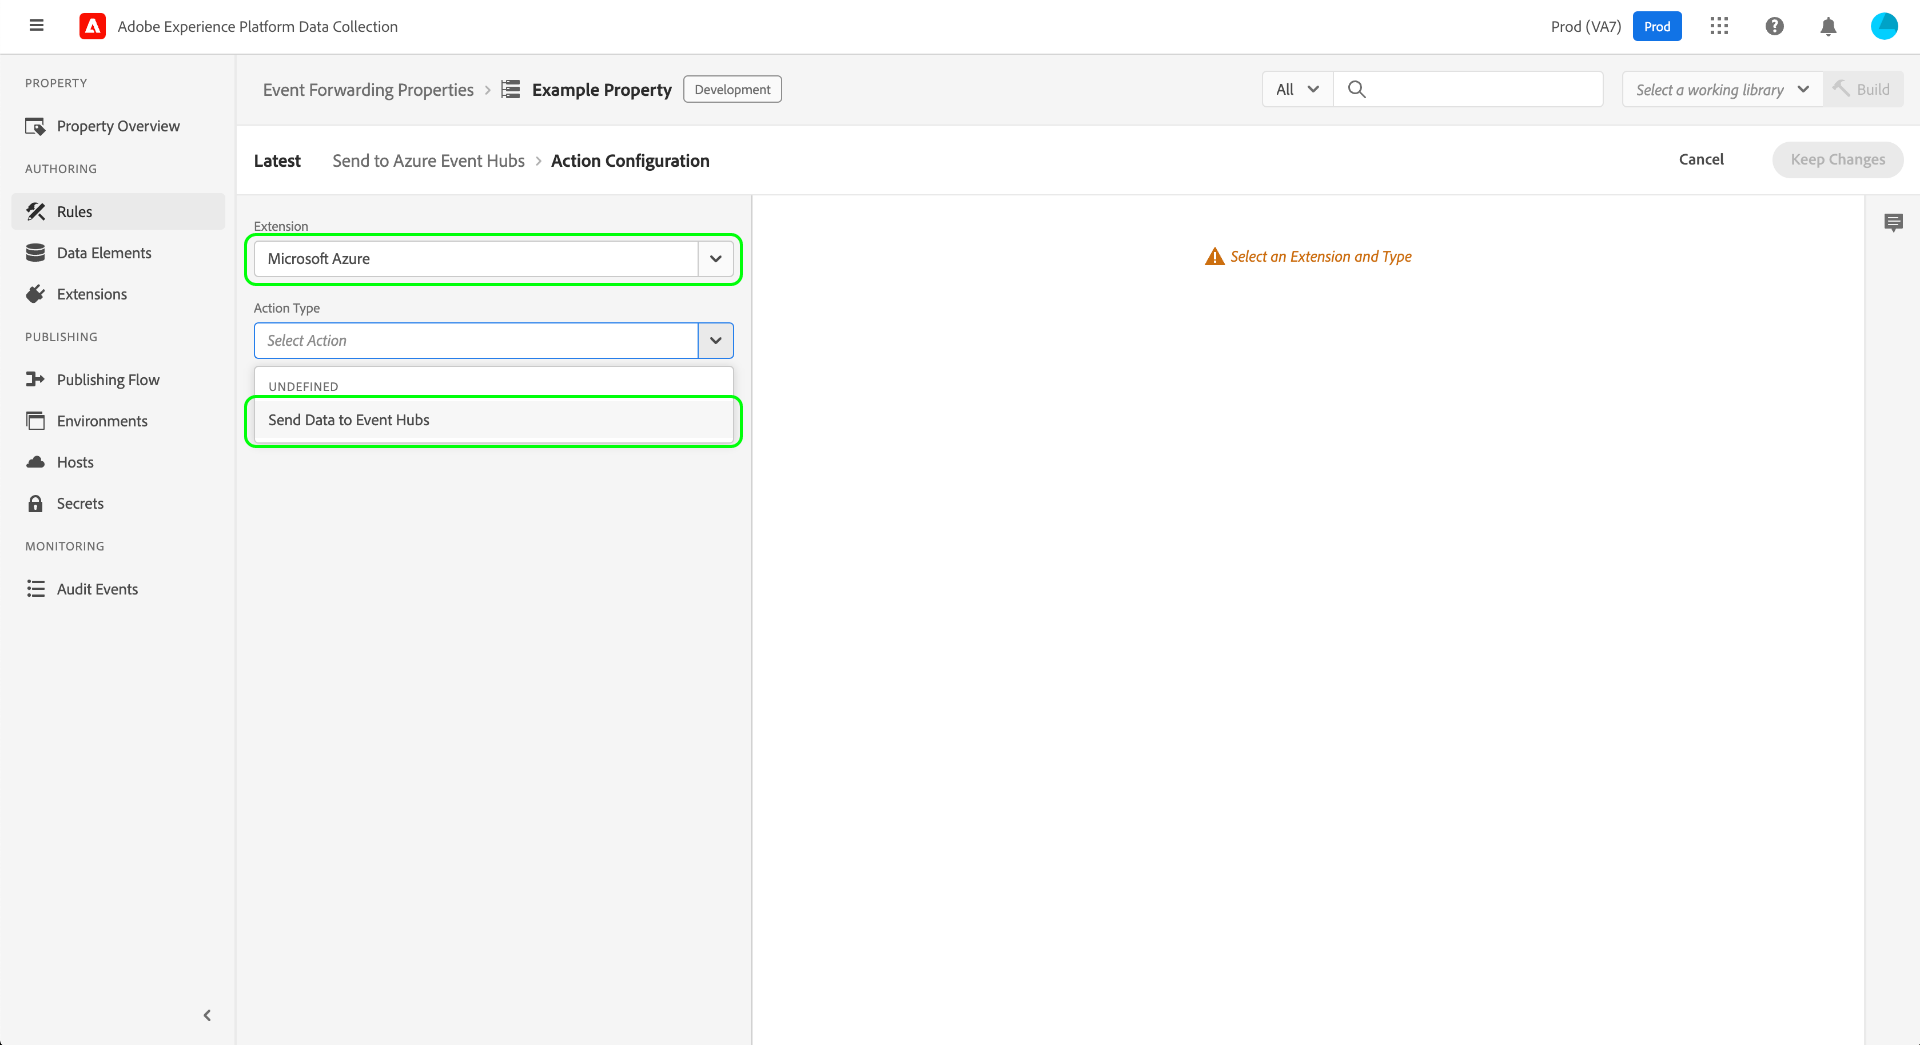Focus the Select Action input field

[476, 341]
